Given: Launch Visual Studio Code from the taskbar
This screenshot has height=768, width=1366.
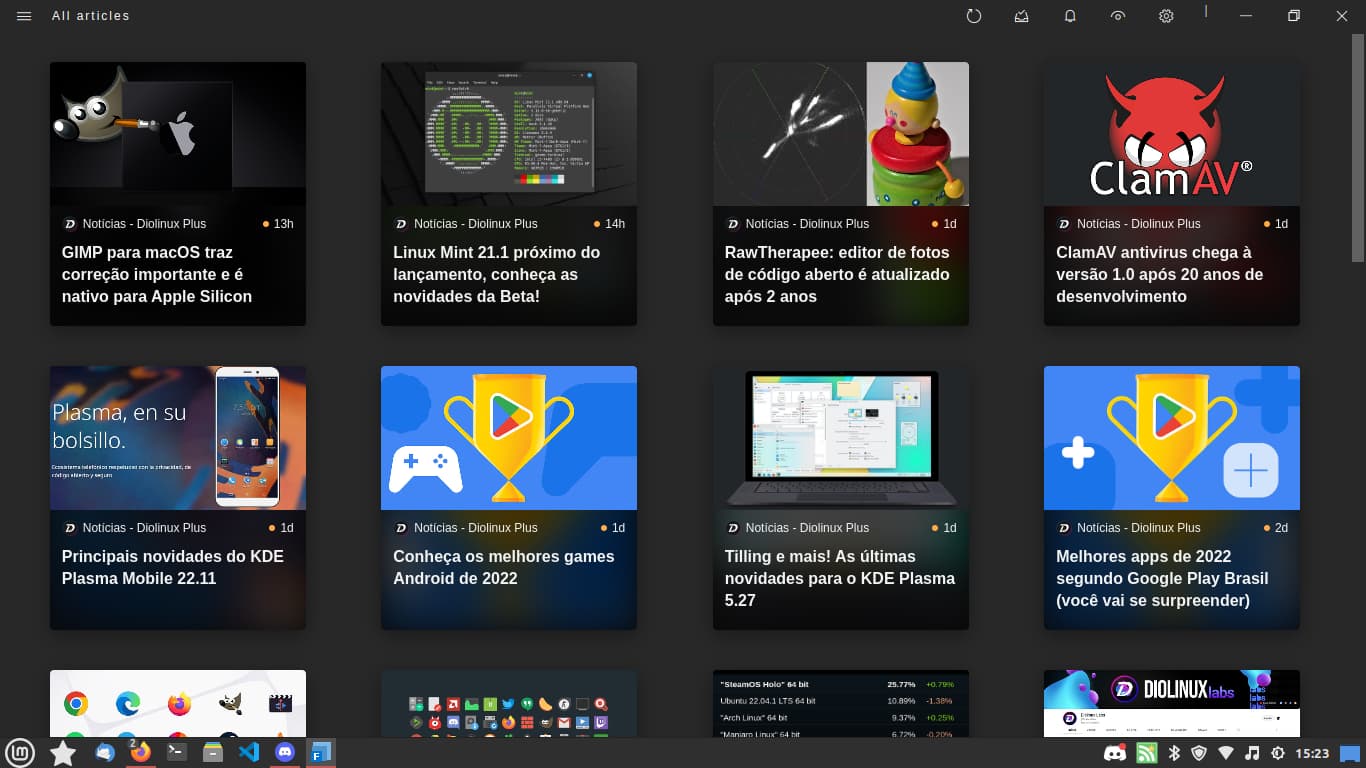Looking at the screenshot, I should pyautogui.click(x=249, y=752).
